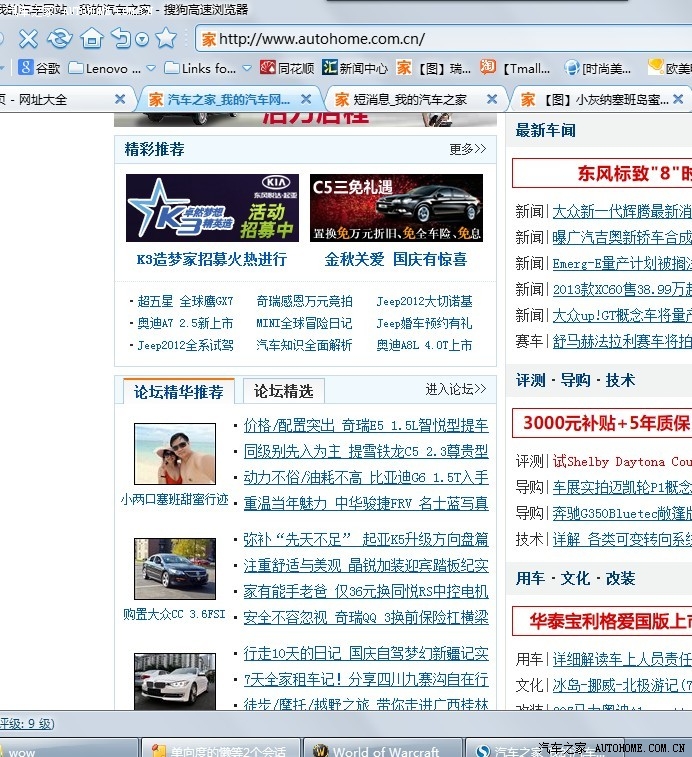Open 试Shelby Daytona review link
This screenshot has height=757, width=692.
[622, 462]
